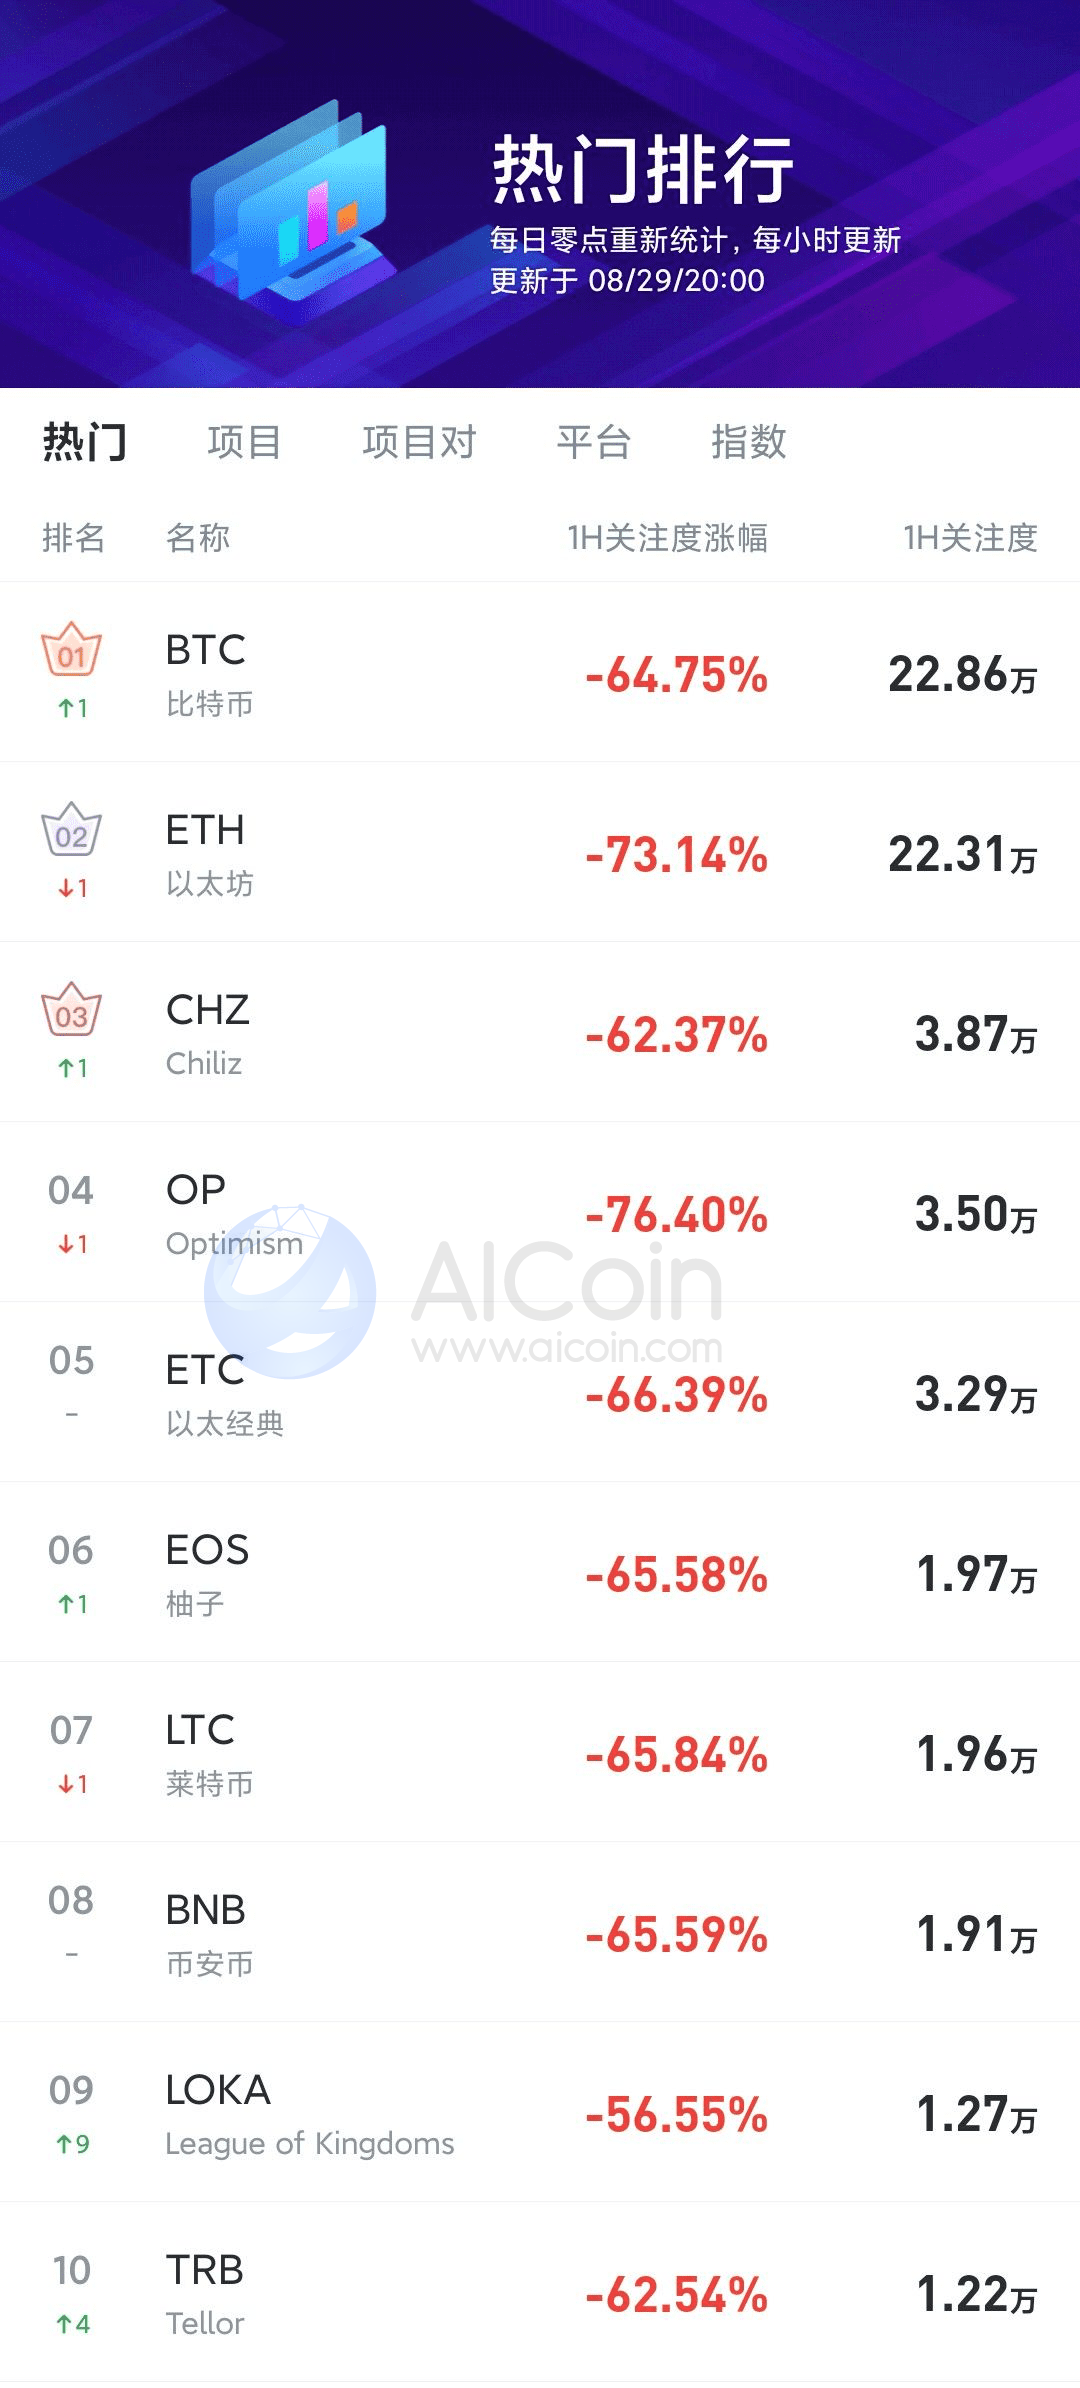Tap the gold 01 crown rank badge
Screen dimensions: 1080x2388
(x=71, y=649)
